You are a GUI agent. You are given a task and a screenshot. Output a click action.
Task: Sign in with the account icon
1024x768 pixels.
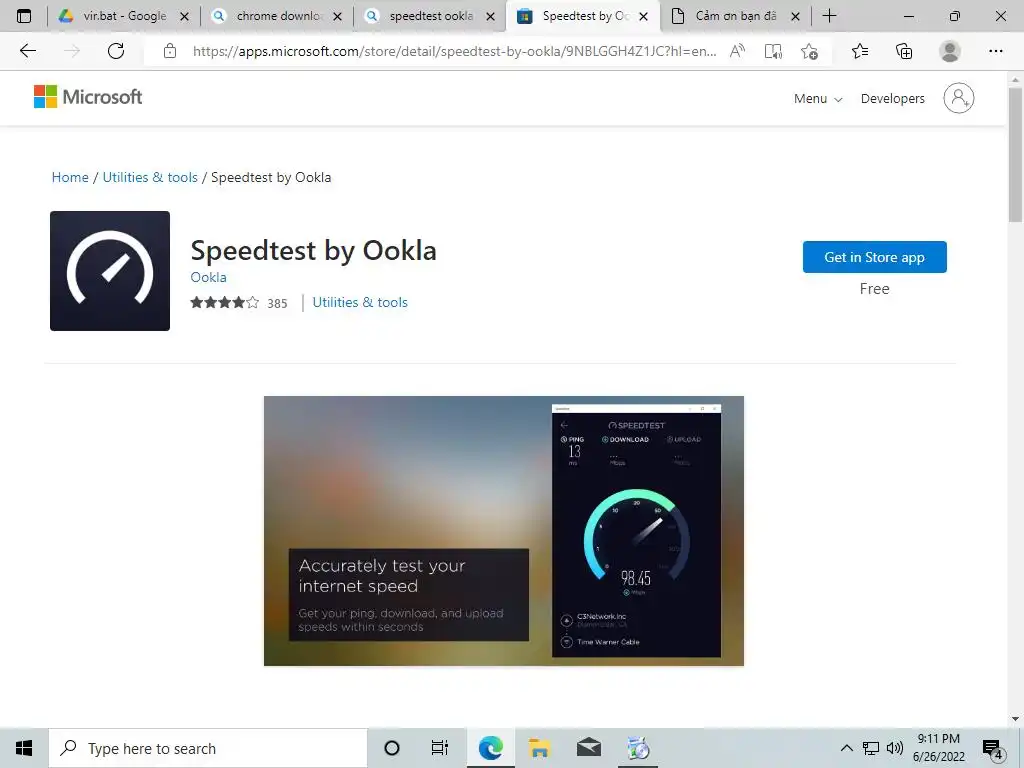958,99
